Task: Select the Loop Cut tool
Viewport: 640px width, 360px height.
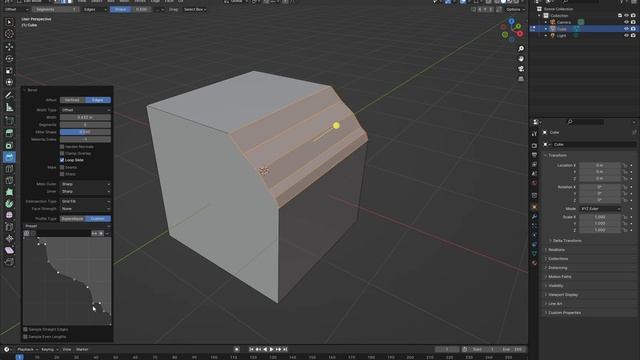Action: click(x=9, y=169)
